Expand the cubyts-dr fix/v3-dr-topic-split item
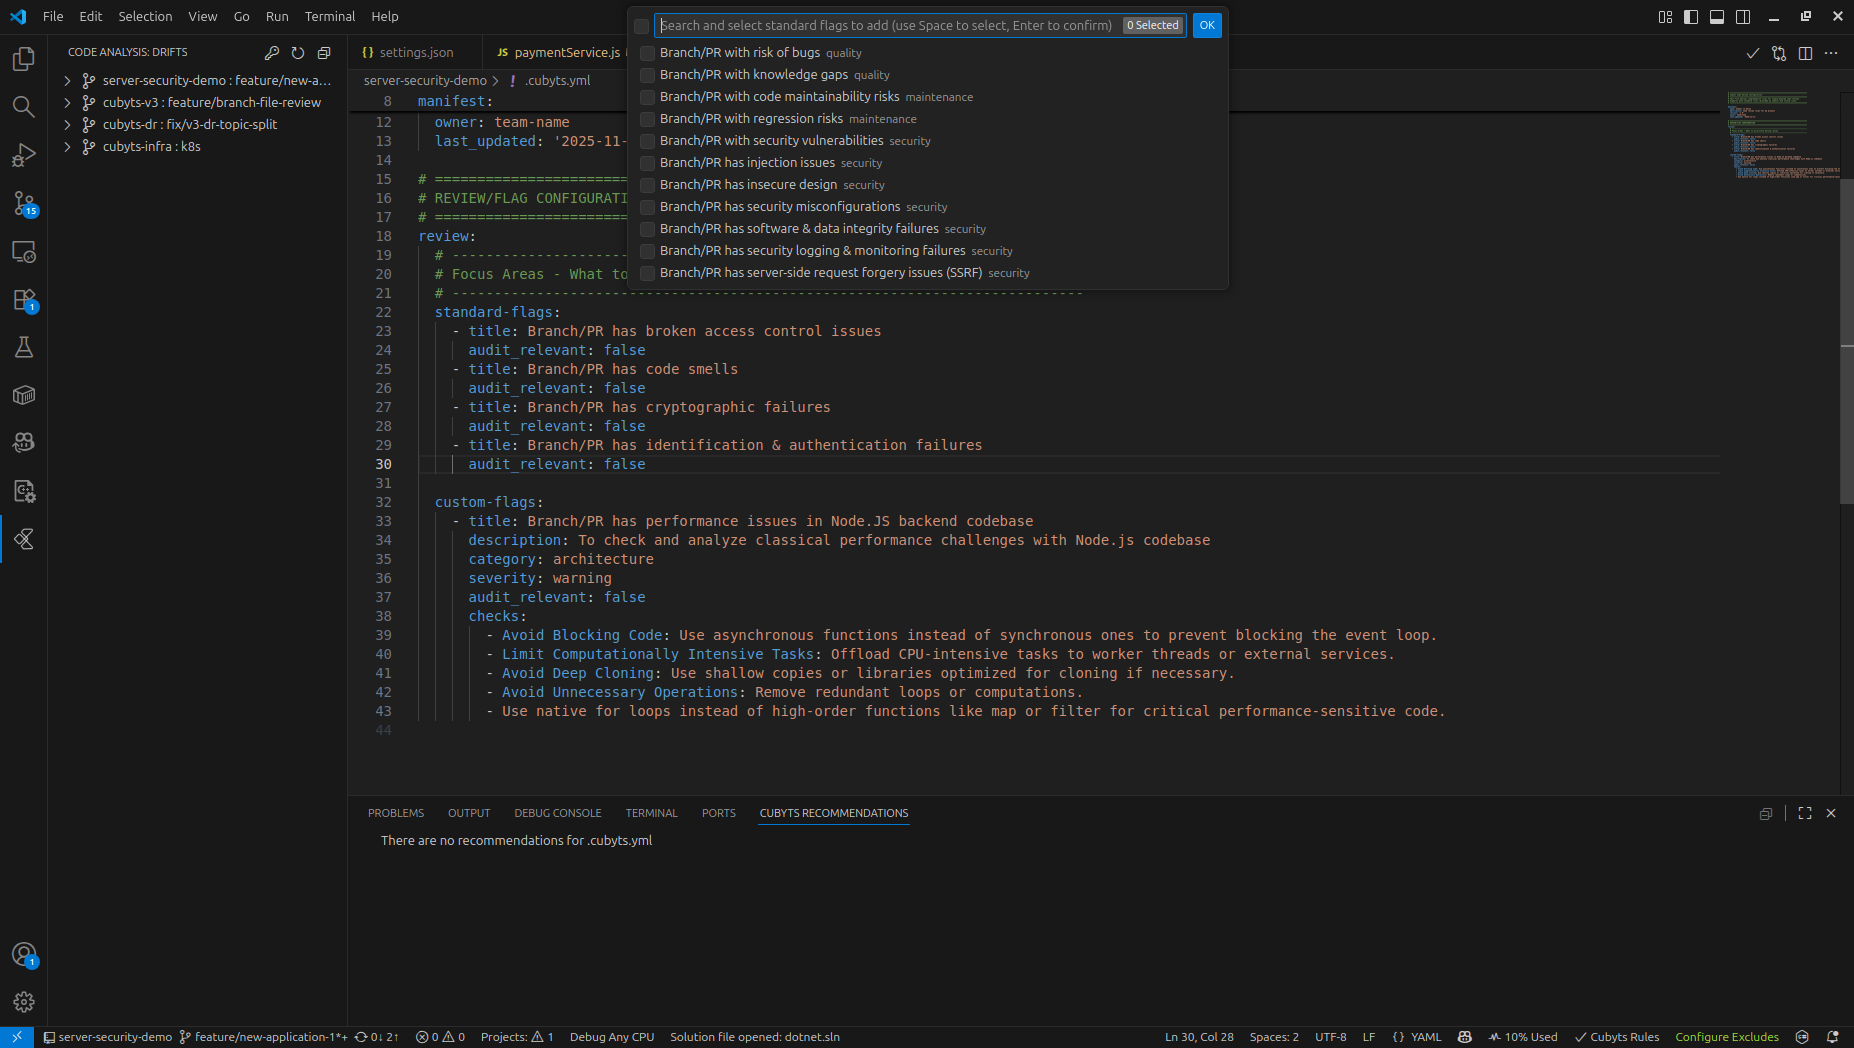This screenshot has height=1048, width=1854. [67, 125]
